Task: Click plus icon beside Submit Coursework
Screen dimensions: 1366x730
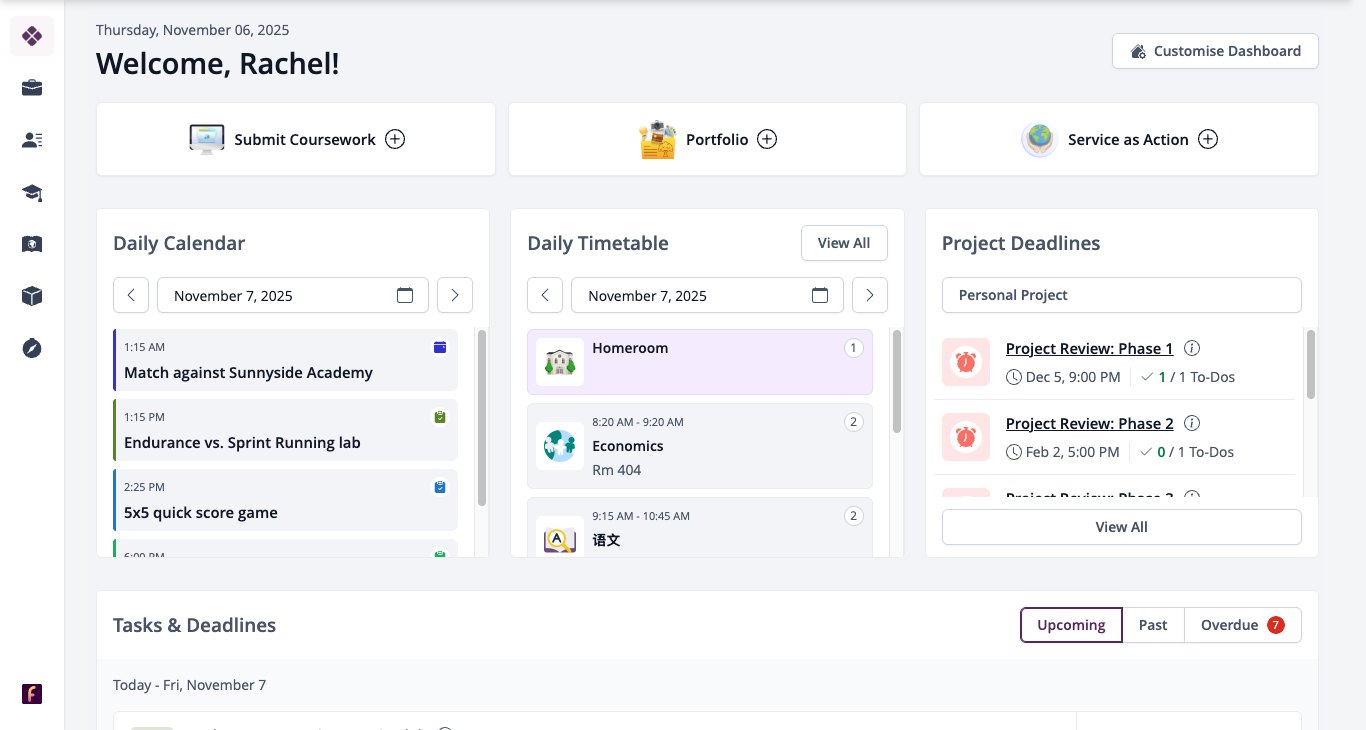Action: point(395,139)
